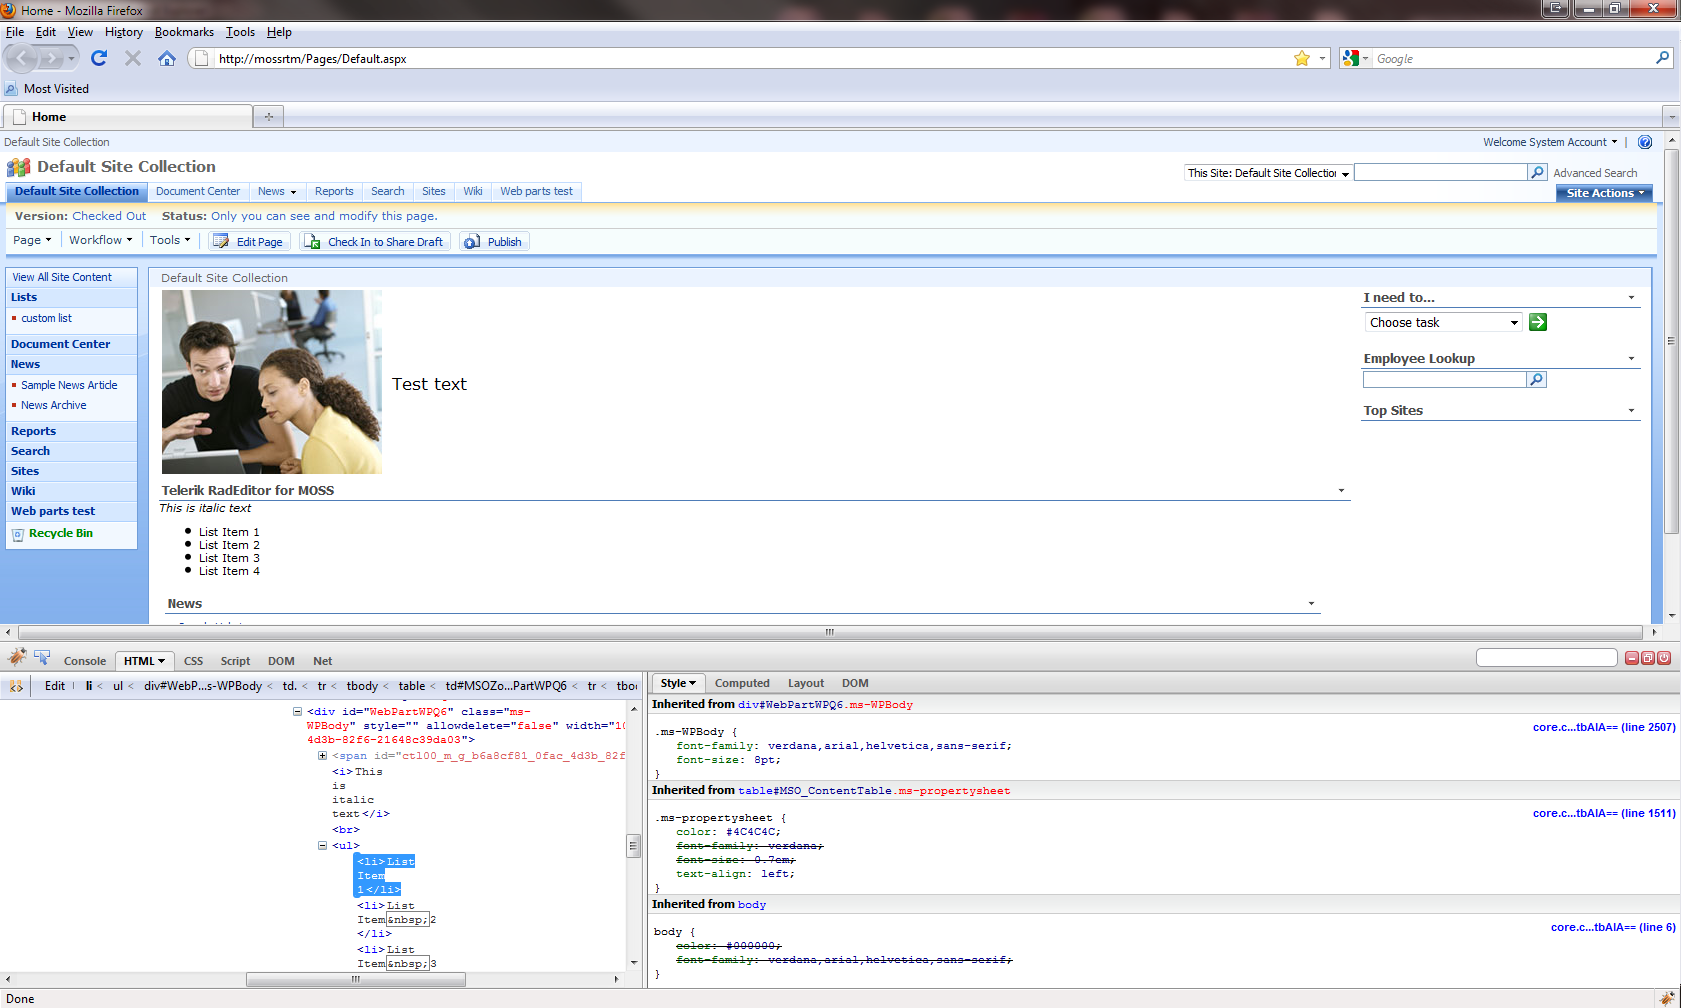Image resolution: width=1681 pixels, height=1008 pixels.
Task: Open the Choose task dropdown
Action: click(x=1443, y=322)
